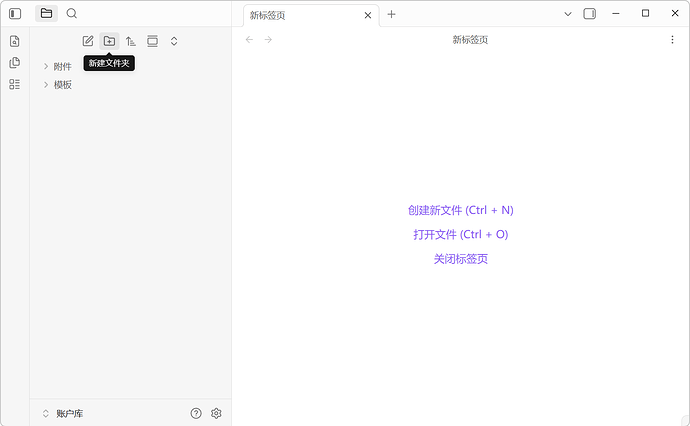Screen dimensions: 690x426
Task: Toggle the left sidebar collapse icon
Action: point(15,14)
